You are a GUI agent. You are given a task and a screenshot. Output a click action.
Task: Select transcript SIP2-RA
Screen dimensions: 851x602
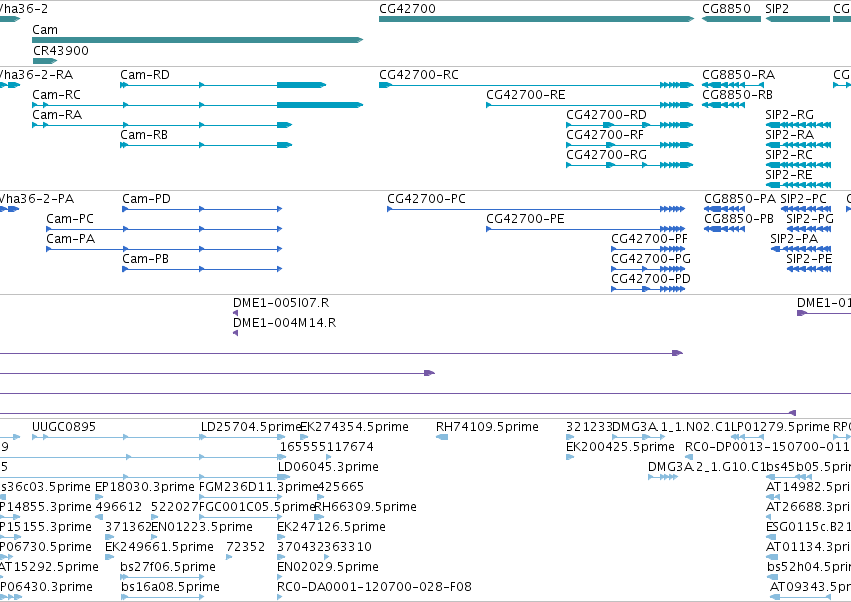coord(798,145)
